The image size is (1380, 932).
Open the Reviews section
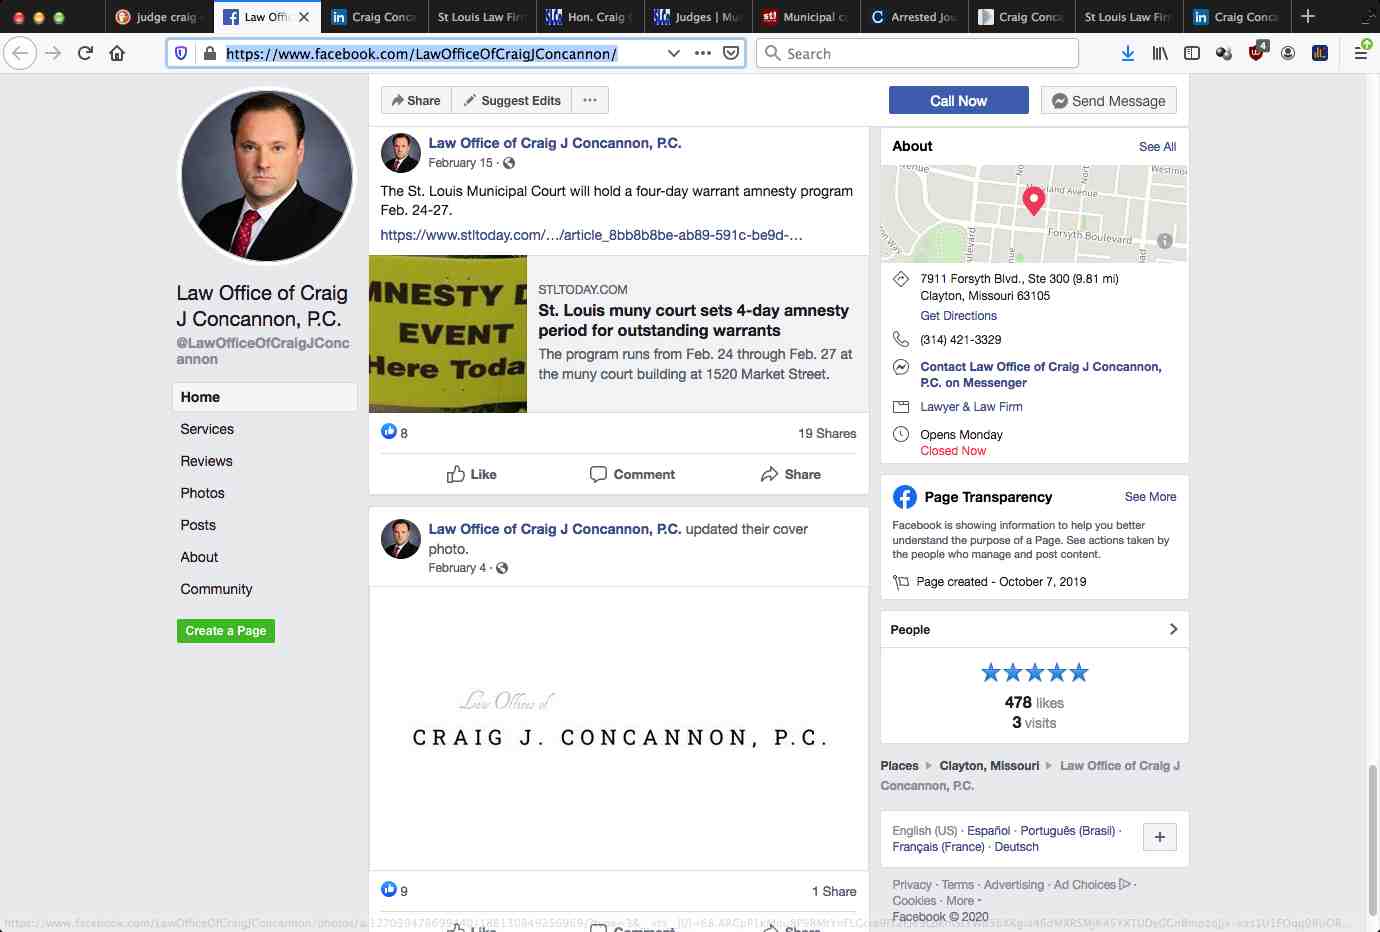(x=206, y=461)
